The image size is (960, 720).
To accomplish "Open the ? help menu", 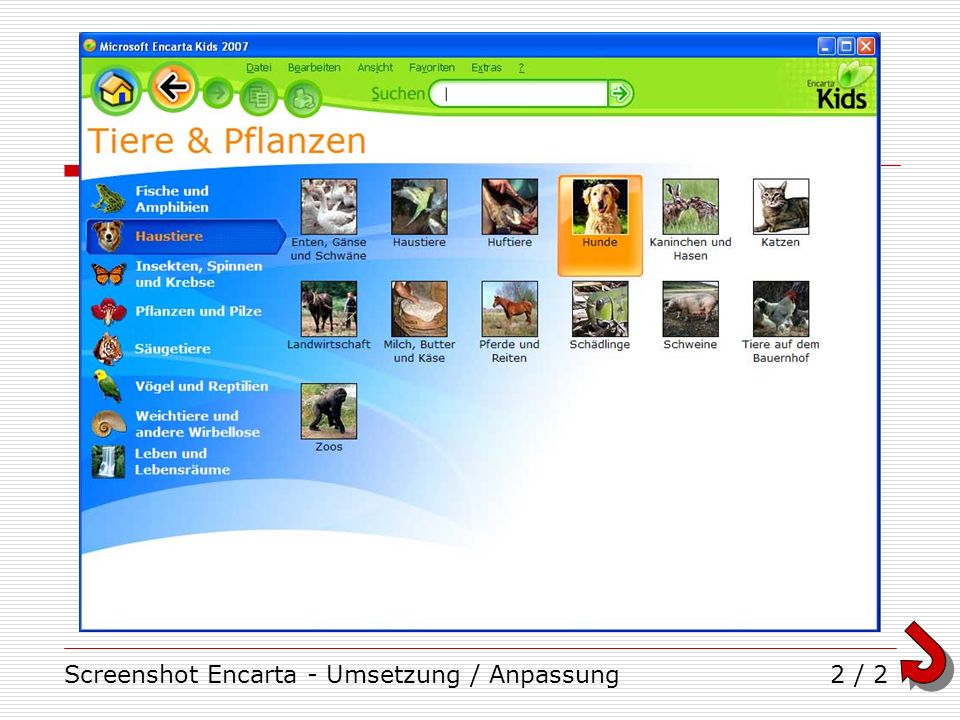I will 521,67.
